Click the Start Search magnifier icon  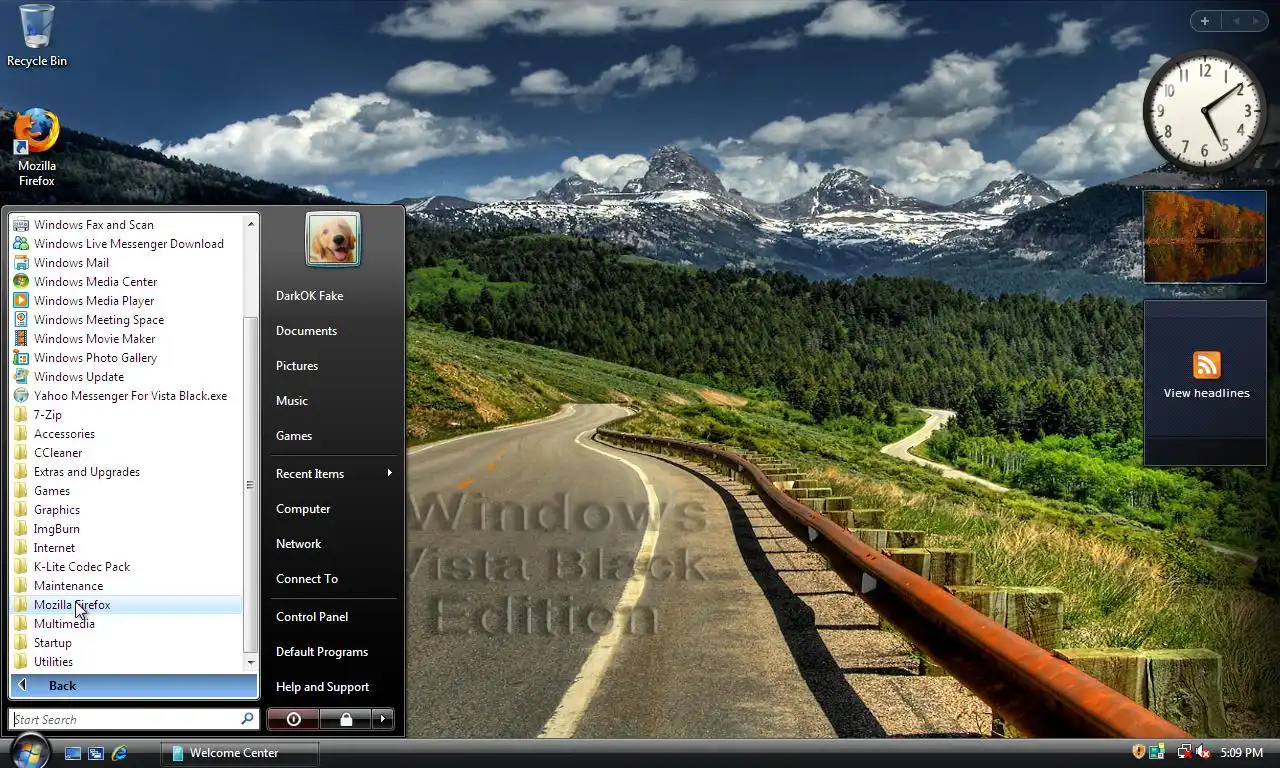click(247, 719)
